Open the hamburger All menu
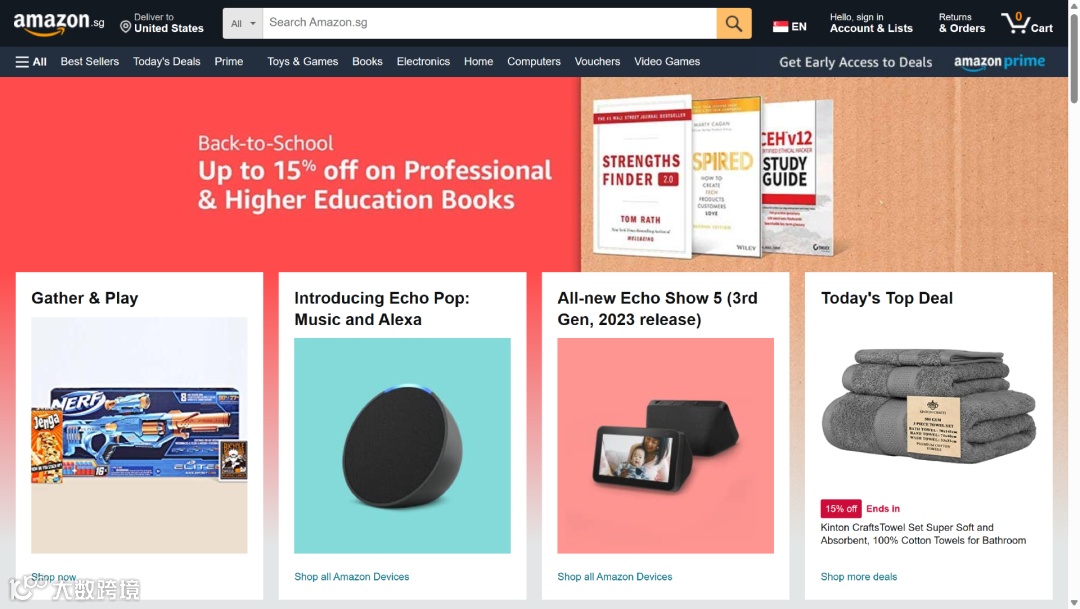1080x609 pixels. click(x=31, y=62)
